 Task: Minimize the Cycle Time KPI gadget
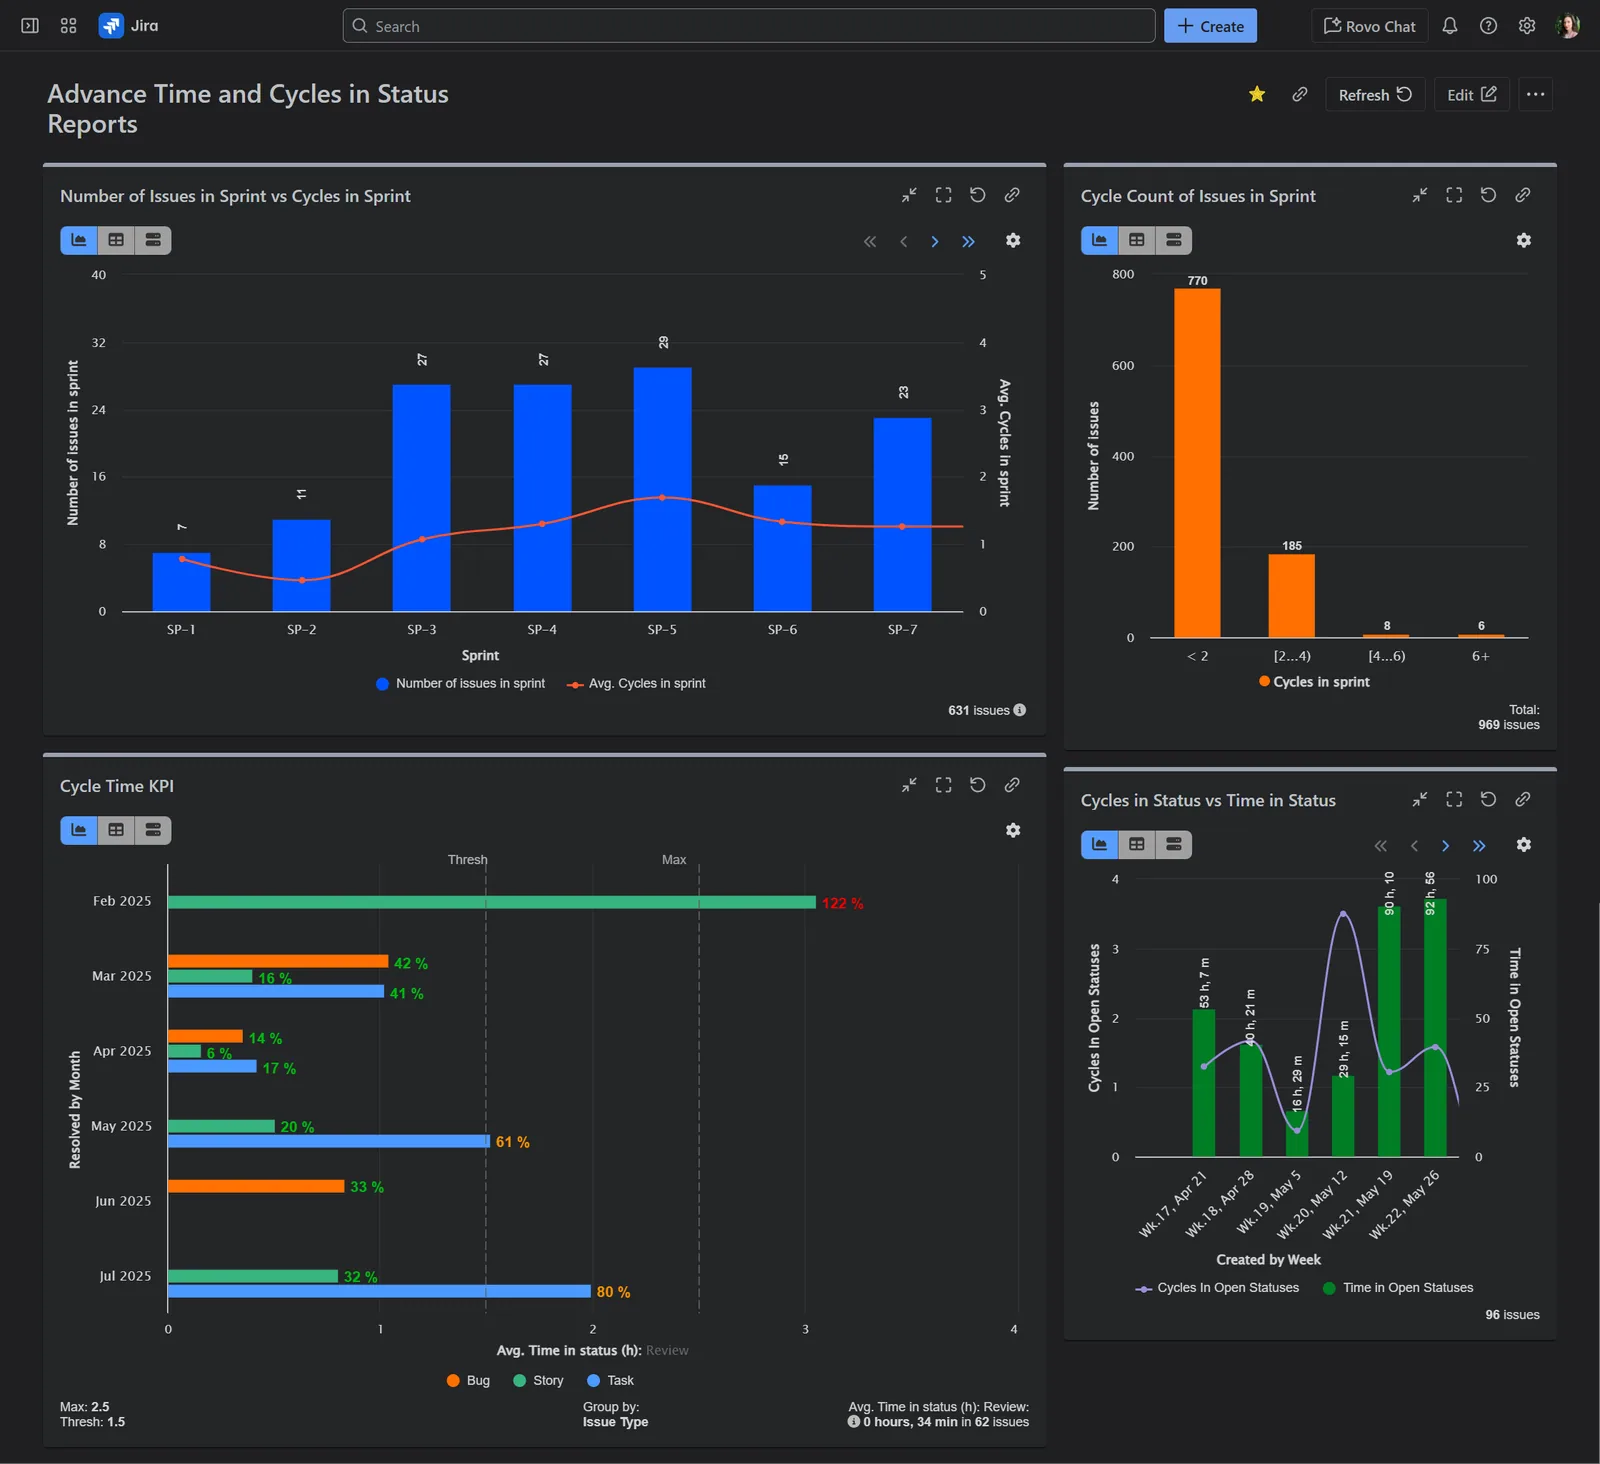coord(909,785)
